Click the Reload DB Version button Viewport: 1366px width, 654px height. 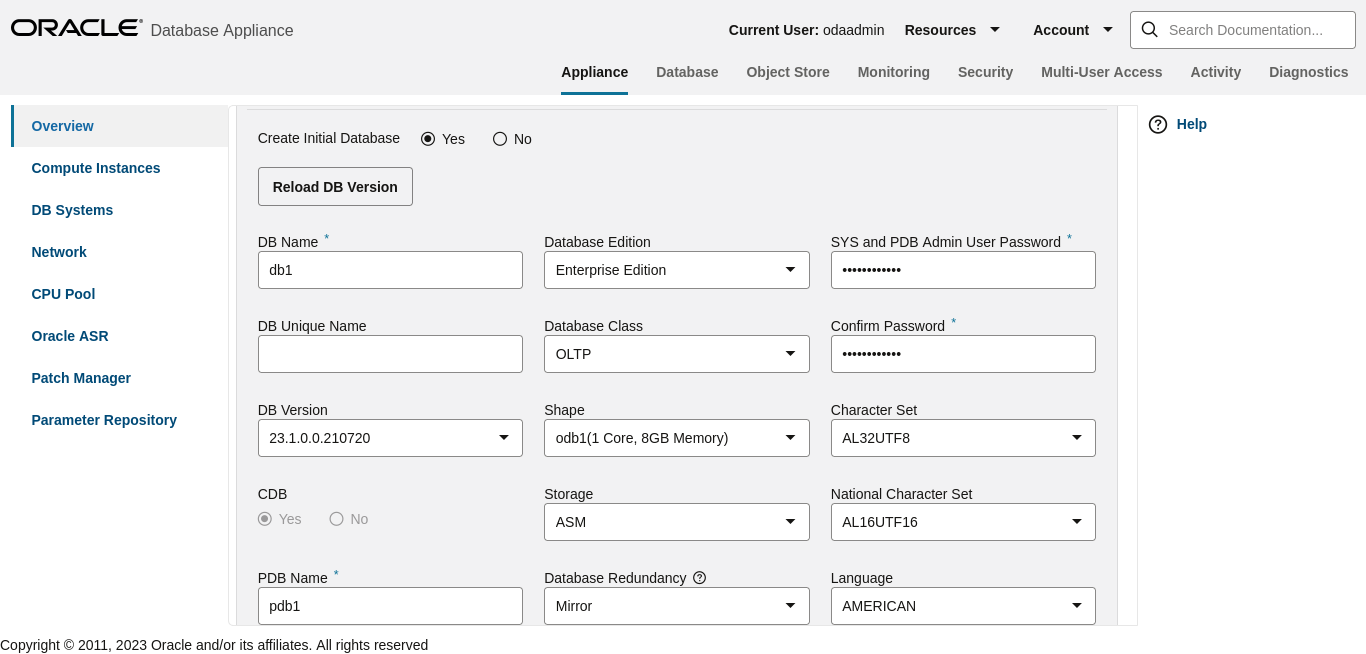pyautogui.click(x=335, y=187)
